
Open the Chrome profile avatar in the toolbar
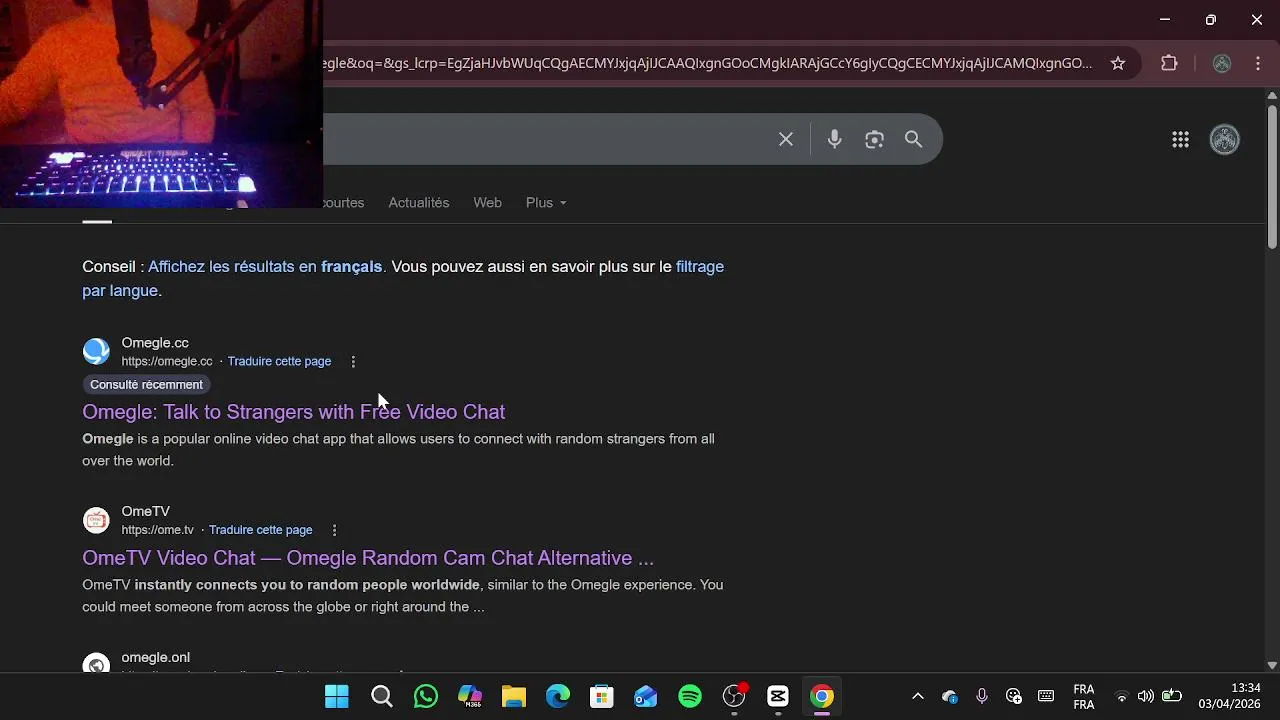click(x=1222, y=63)
